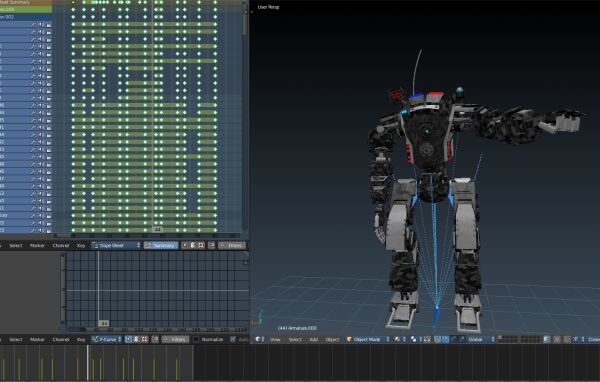The width and height of the screenshot is (600, 382).
Task: Click the Graph Editor vertical scrollbar
Action: coord(63,290)
